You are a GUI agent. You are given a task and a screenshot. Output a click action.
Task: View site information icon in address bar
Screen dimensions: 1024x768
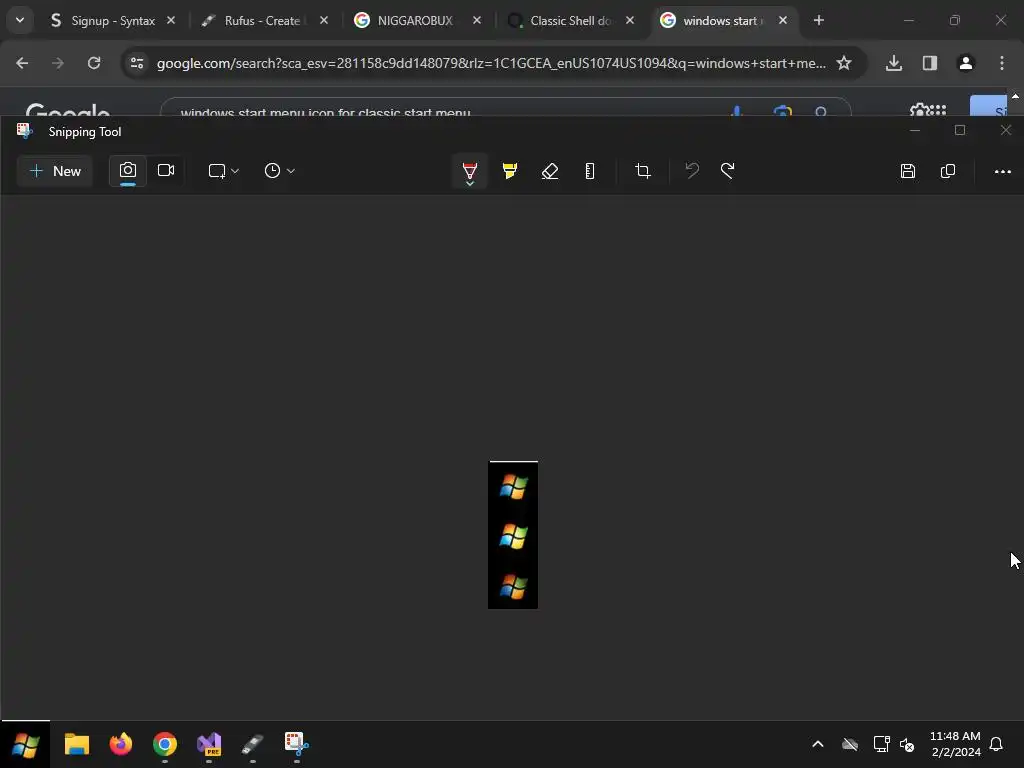coord(137,63)
